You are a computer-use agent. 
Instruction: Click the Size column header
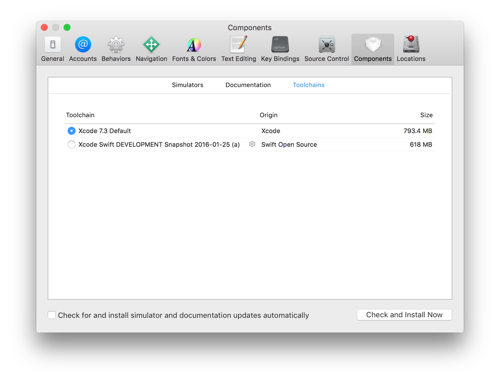pyautogui.click(x=426, y=115)
